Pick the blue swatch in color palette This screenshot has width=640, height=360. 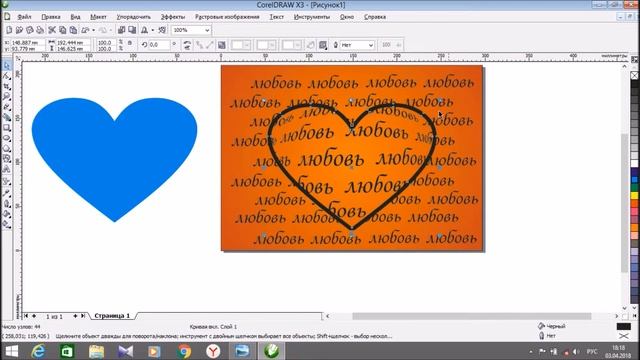click(x=635, y=179)
